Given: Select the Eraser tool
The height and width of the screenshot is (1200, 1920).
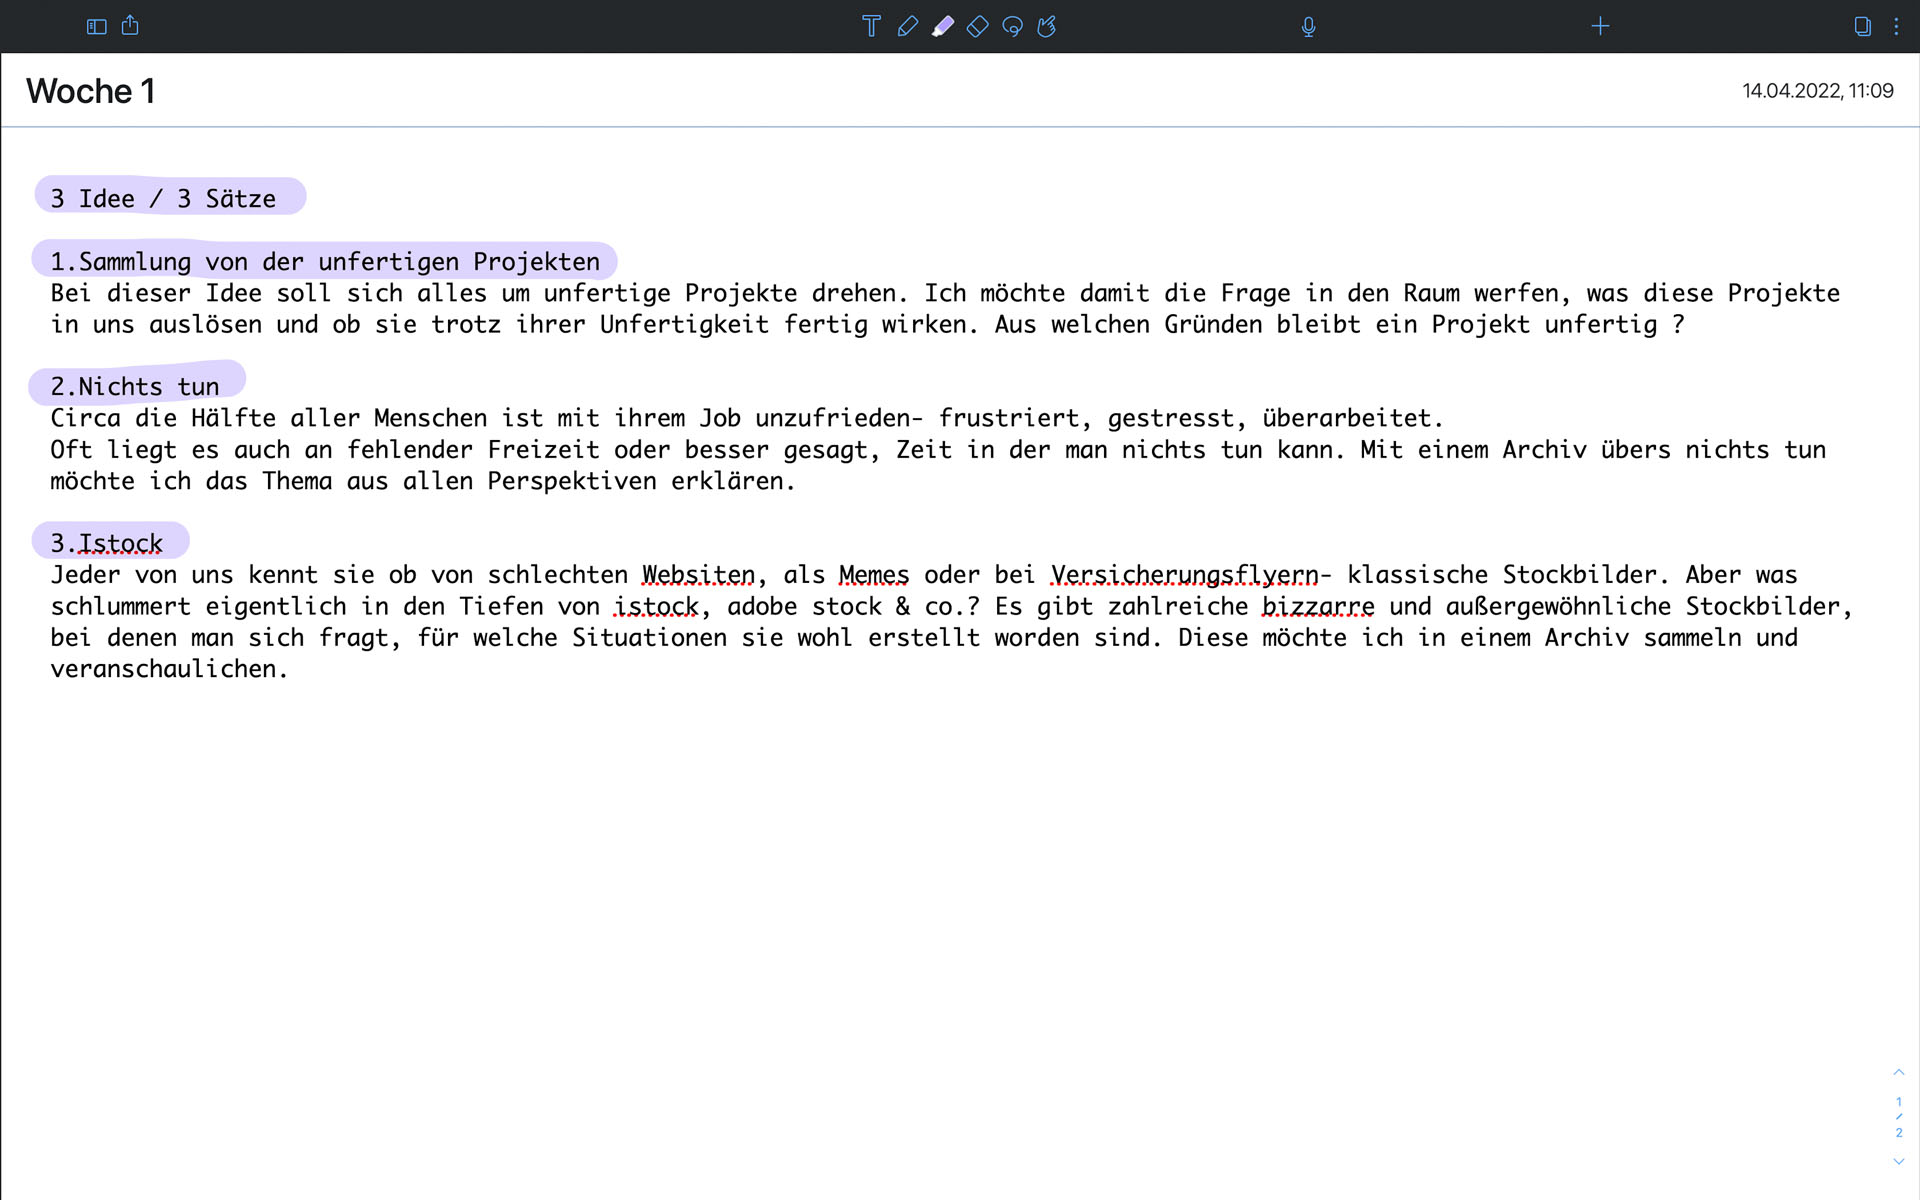Looking at the screenshot, I should [977, 26].
